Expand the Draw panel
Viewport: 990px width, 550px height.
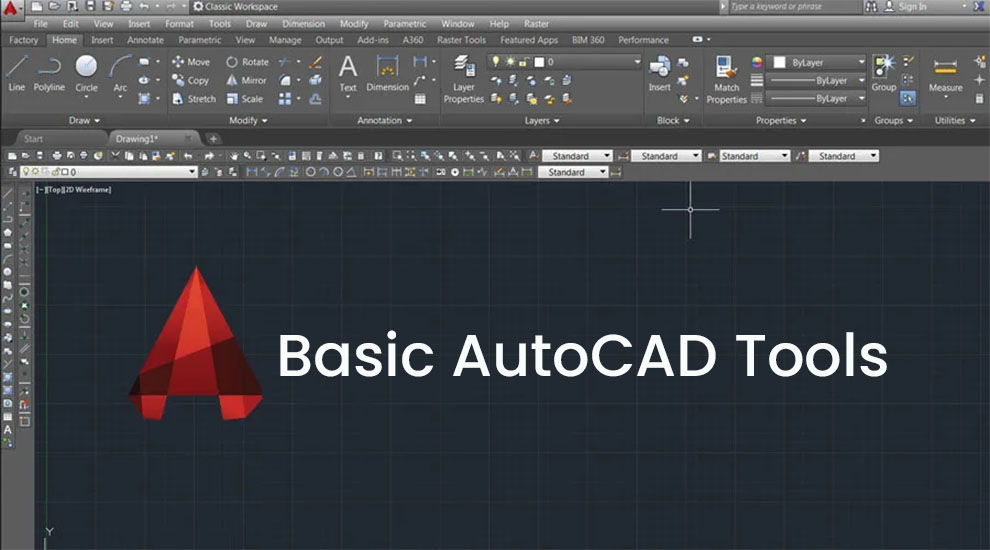(x=85, y=120)
